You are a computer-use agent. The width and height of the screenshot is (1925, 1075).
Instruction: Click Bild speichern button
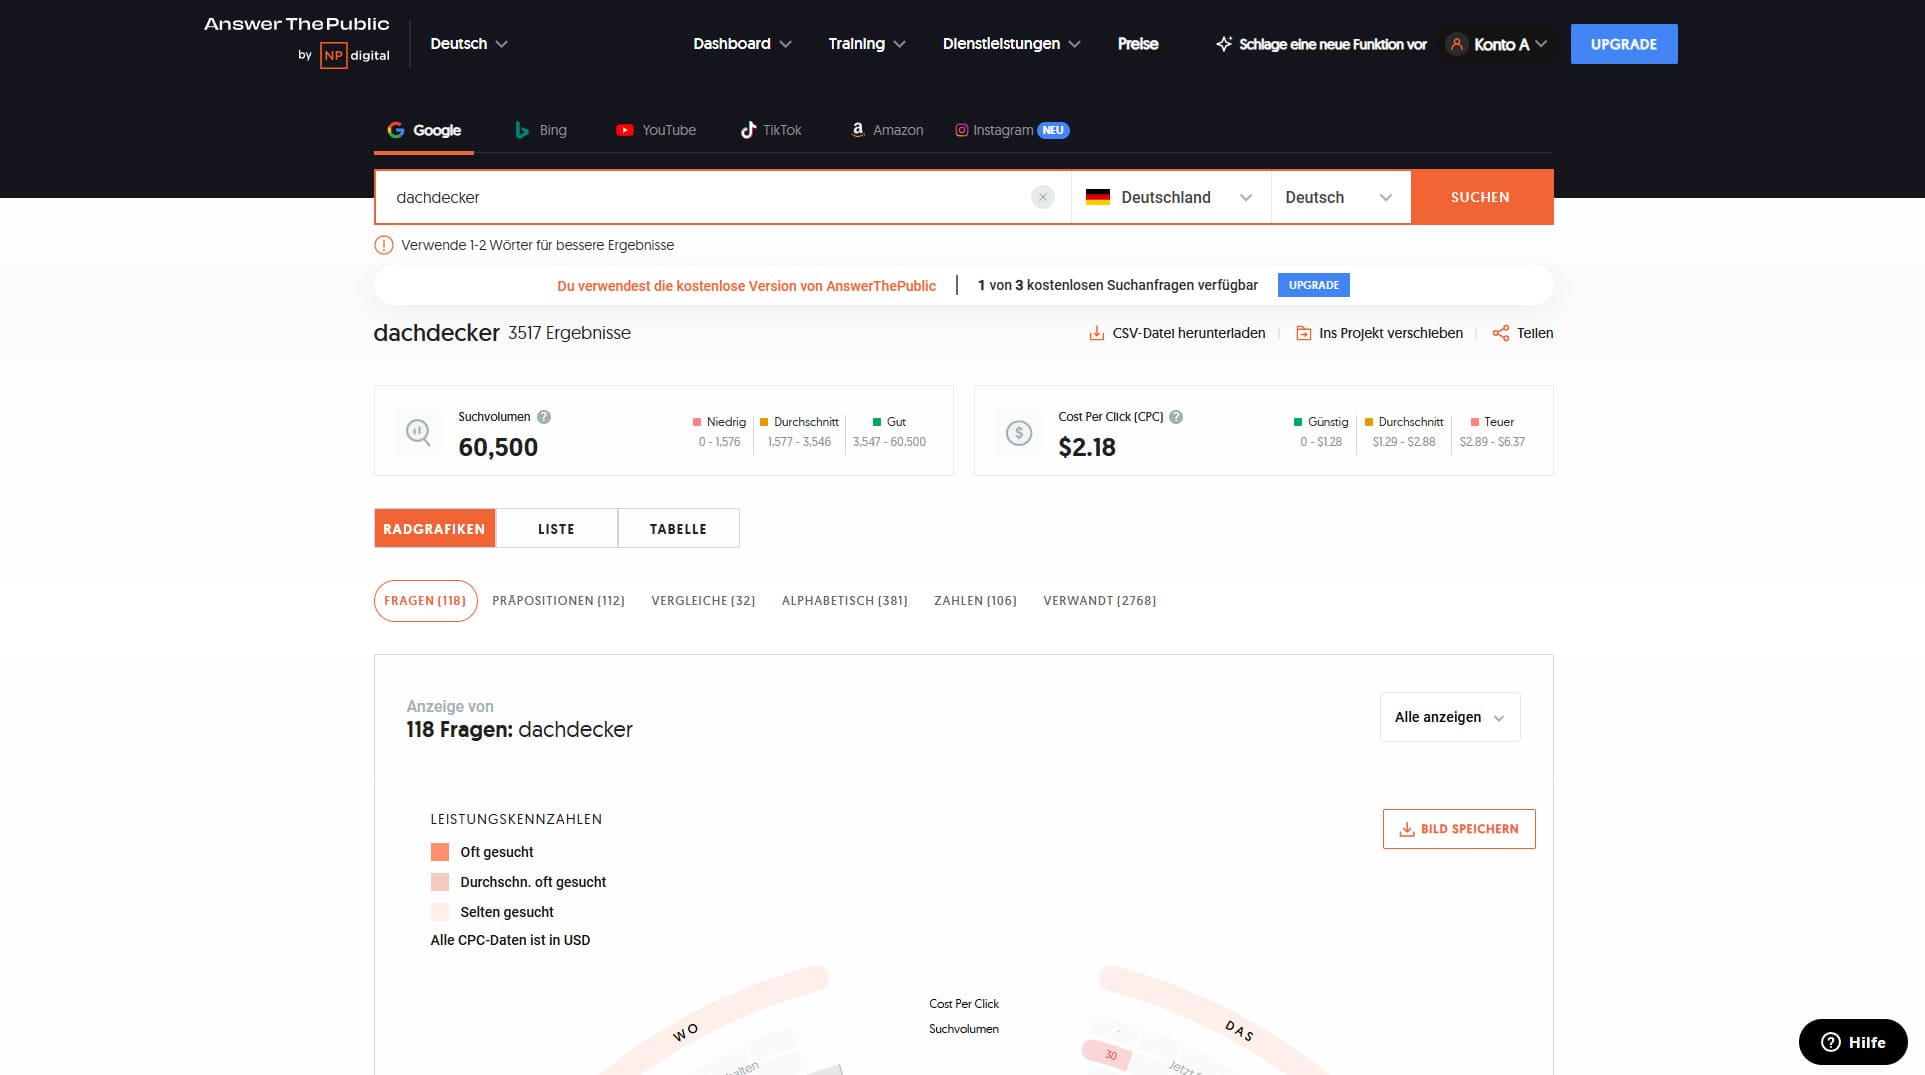pos(1459,829)
